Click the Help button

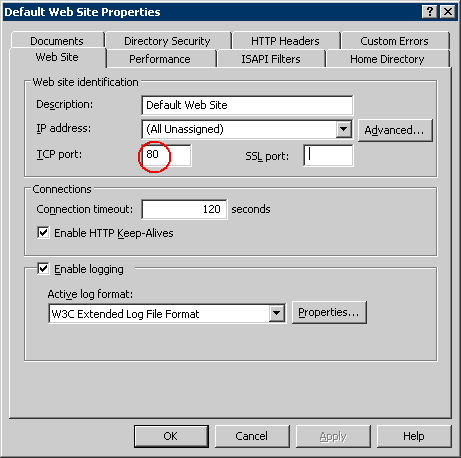(414, 436)
